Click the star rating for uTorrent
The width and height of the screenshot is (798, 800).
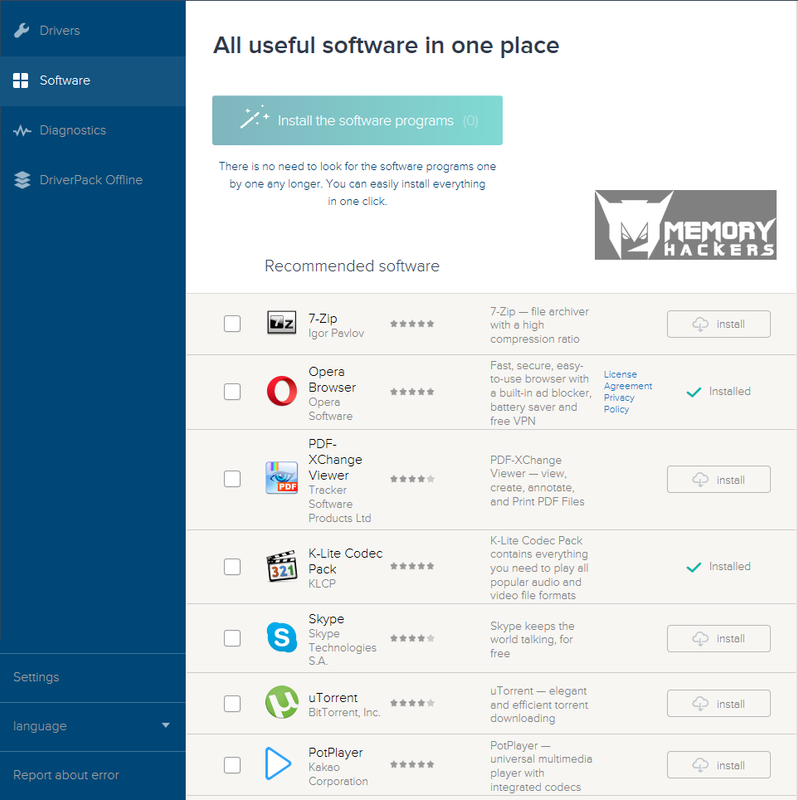(412, 703)
